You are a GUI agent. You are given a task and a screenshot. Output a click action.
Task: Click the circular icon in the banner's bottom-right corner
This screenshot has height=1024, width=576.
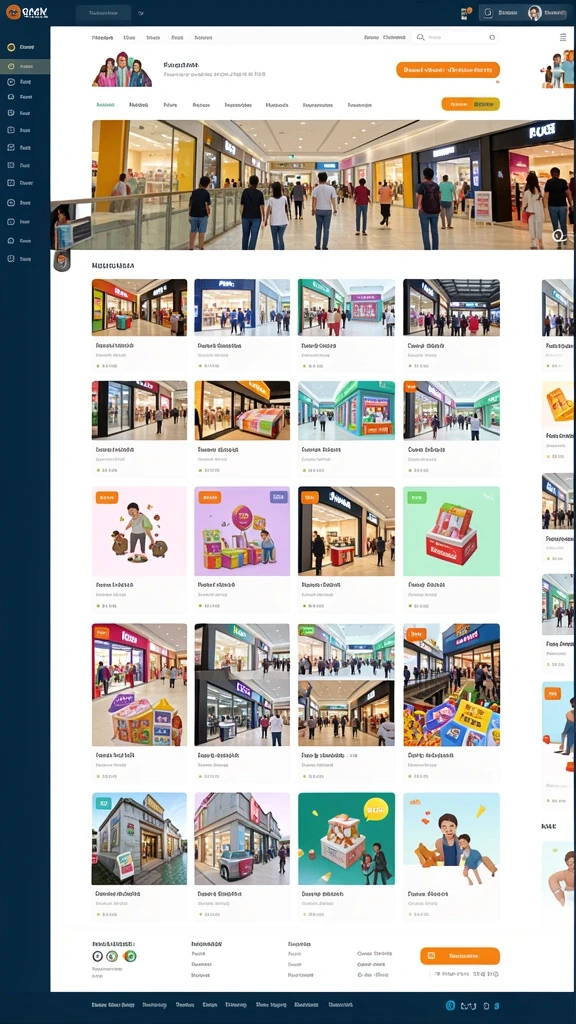pyautogui.click(x=558, y=236)
